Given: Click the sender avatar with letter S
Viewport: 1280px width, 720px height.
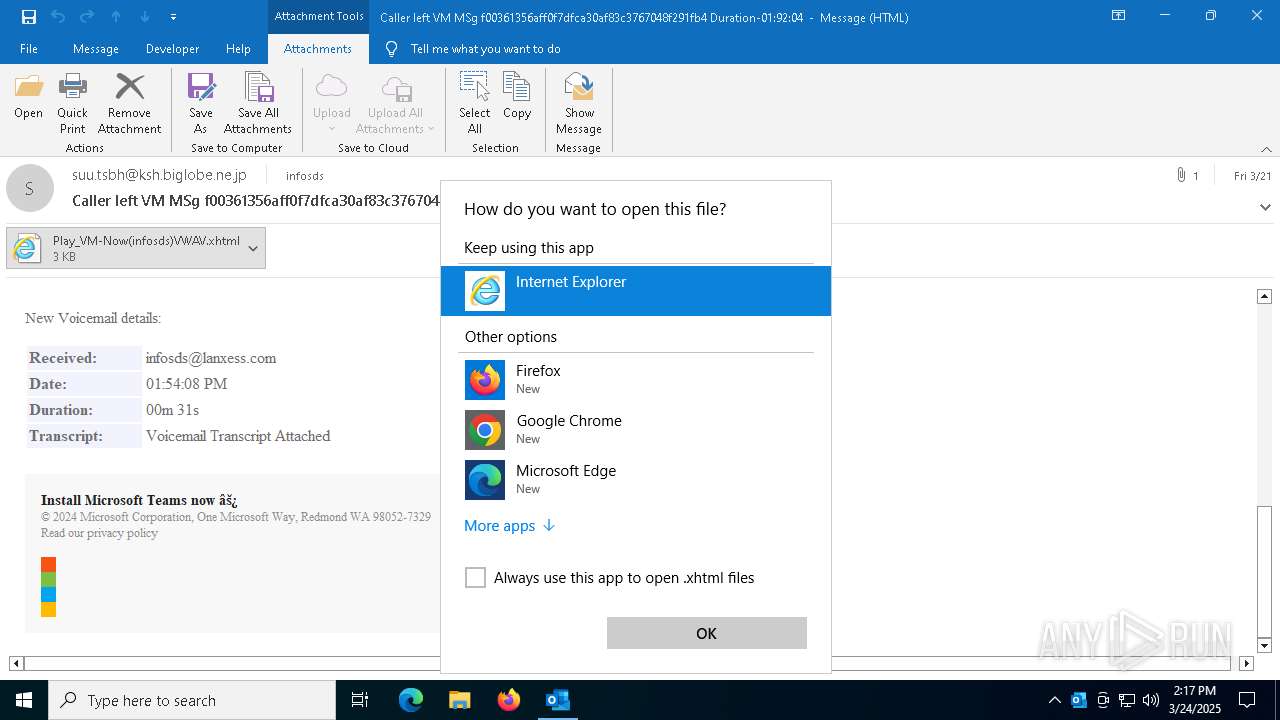Looking at the screenshot, I should point(30,188).
